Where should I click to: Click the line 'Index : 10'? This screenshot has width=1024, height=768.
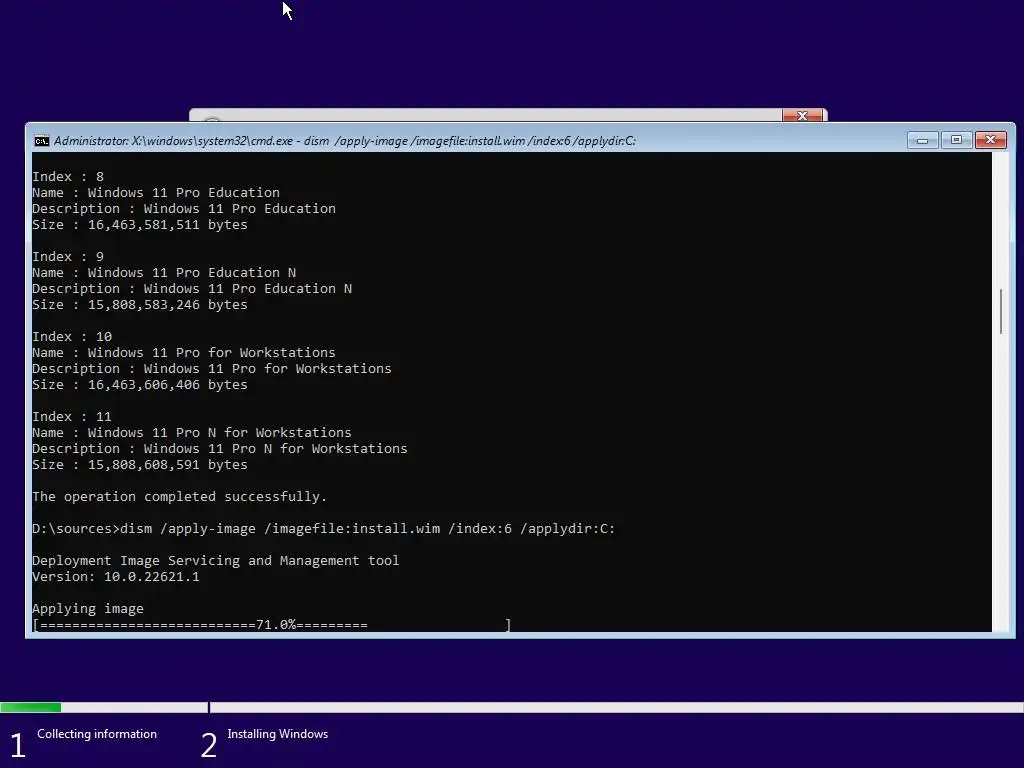pyautogui.click(x=72, y=337)
